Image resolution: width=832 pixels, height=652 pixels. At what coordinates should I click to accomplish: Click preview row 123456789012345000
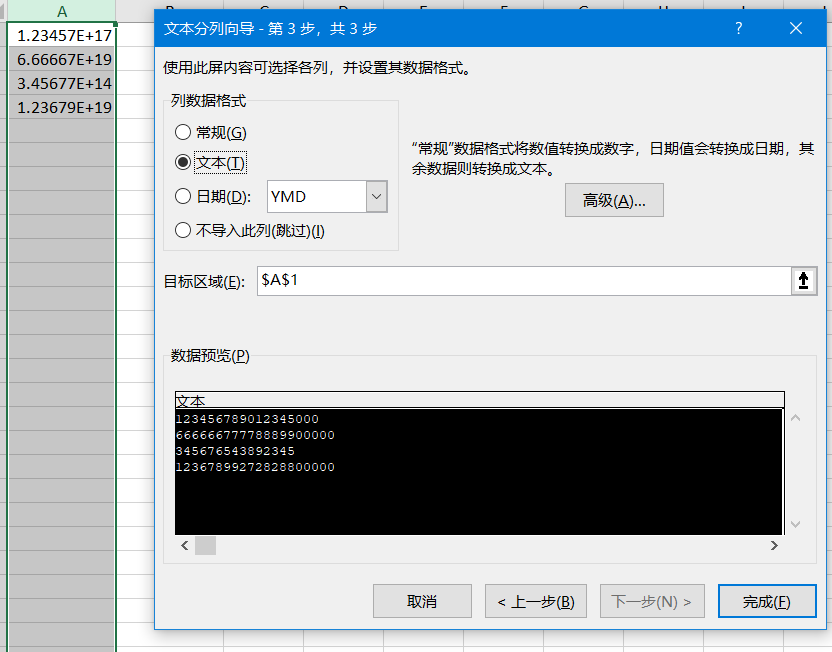point(247,419)
